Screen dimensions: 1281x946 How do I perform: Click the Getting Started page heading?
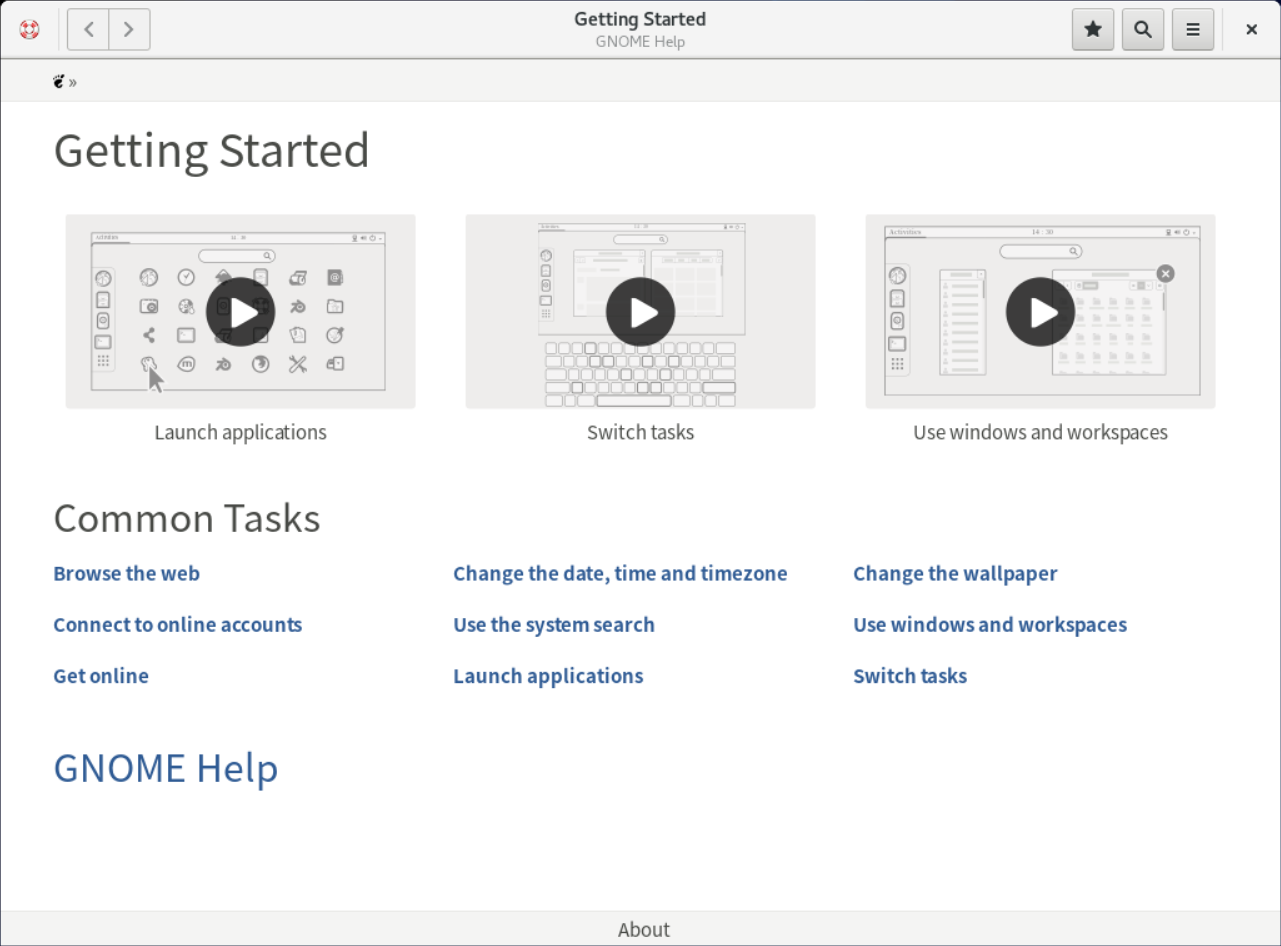(x=212, y=151)
